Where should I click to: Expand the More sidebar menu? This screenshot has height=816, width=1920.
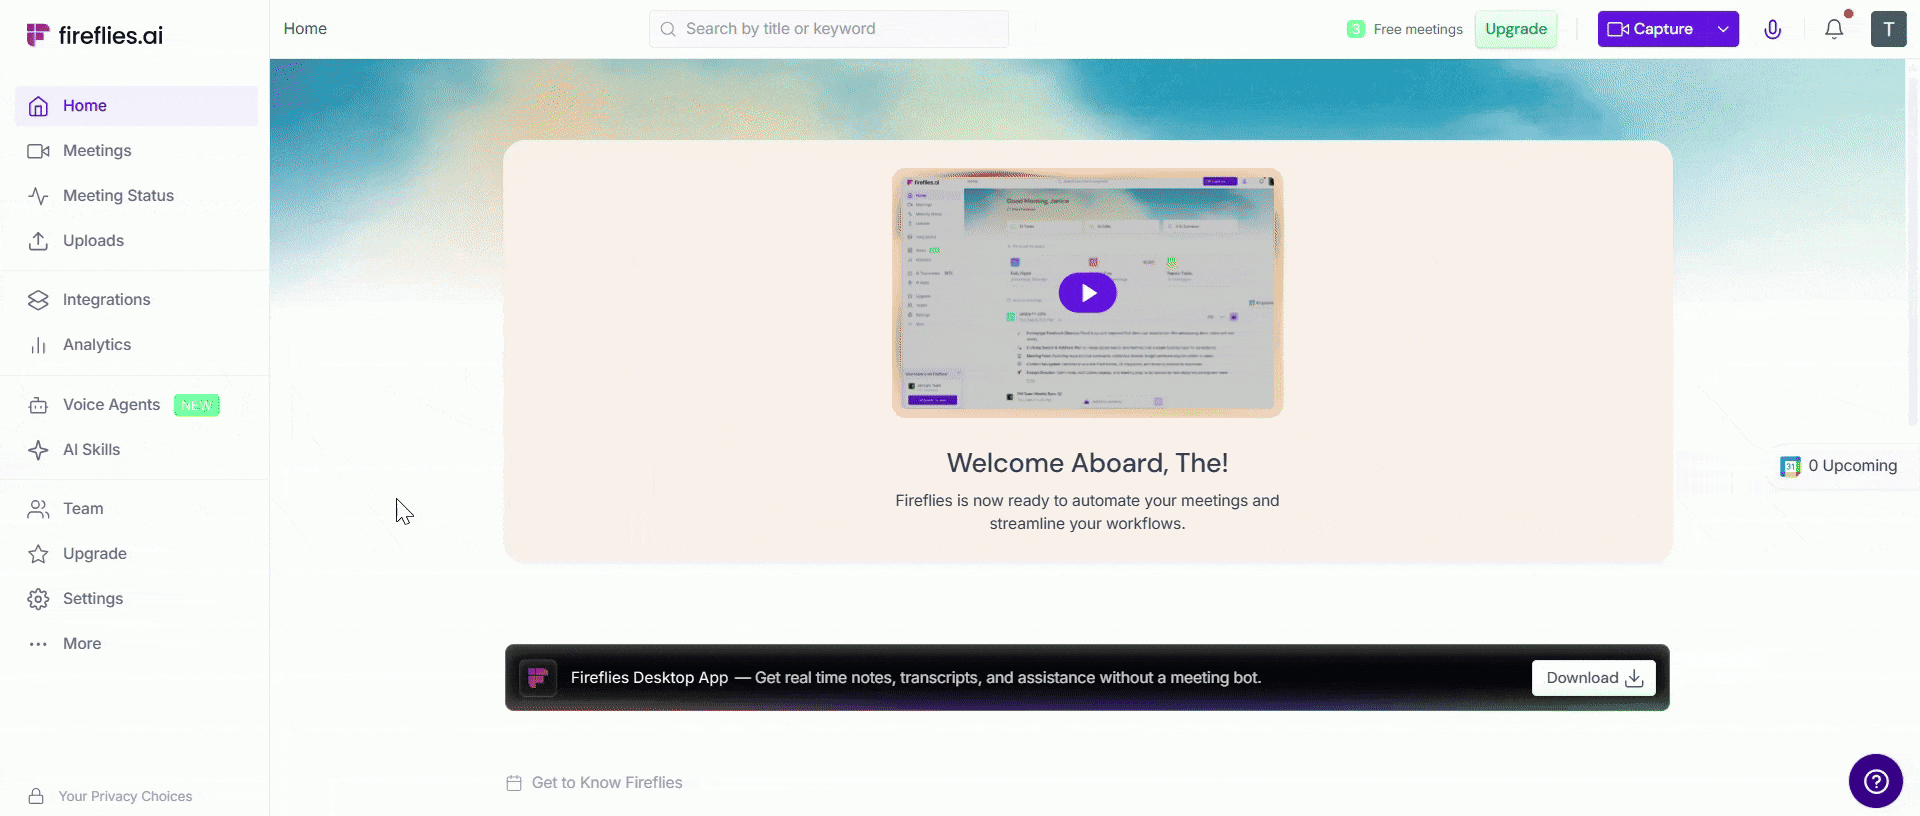pos(136,644)
